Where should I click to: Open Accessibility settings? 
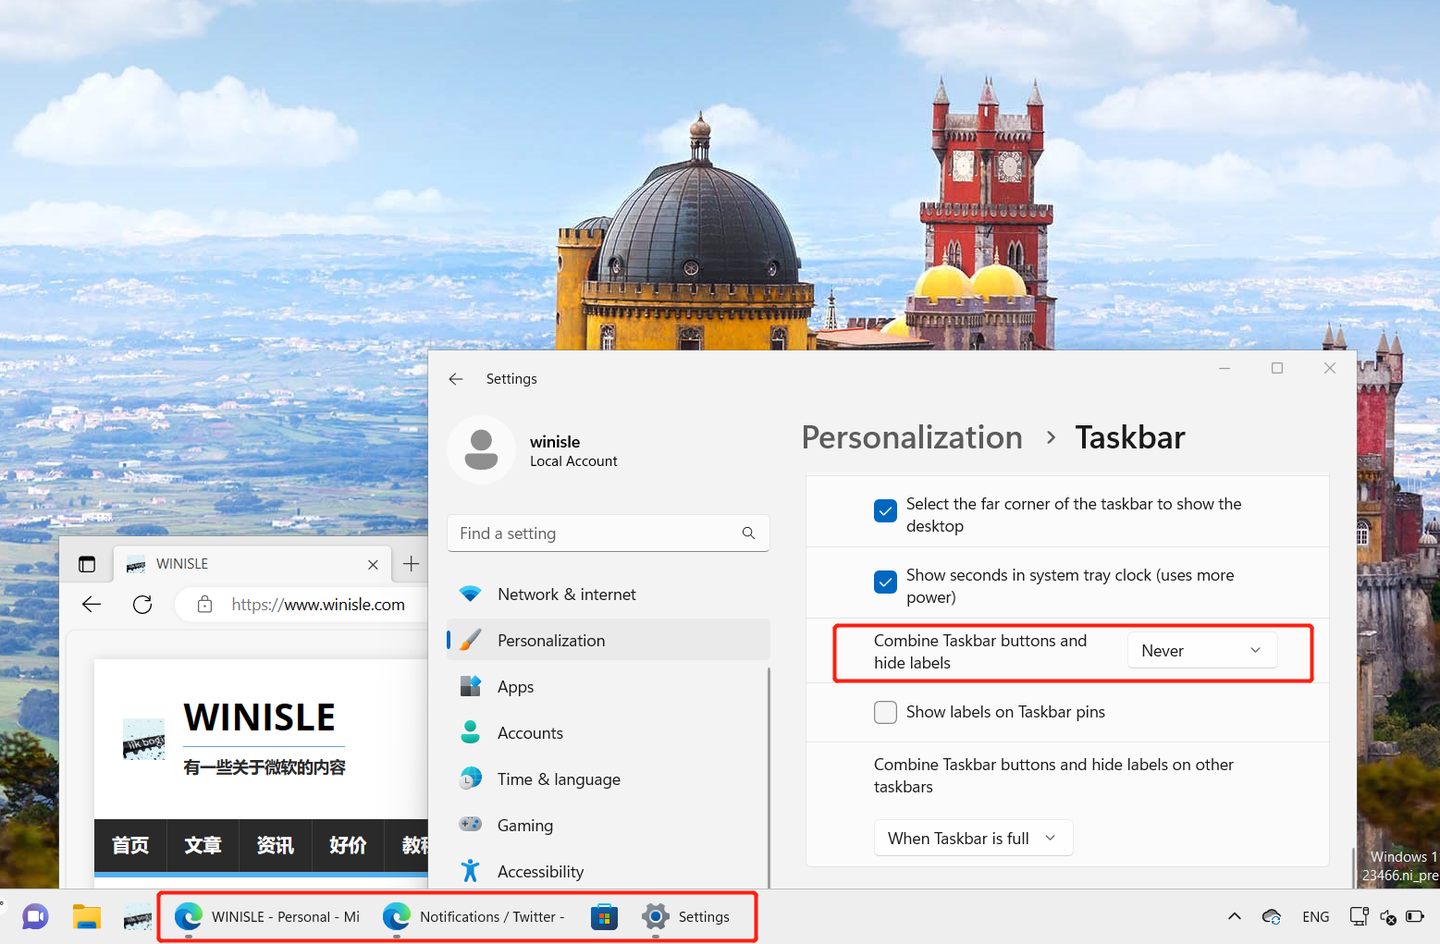[541, 870]
